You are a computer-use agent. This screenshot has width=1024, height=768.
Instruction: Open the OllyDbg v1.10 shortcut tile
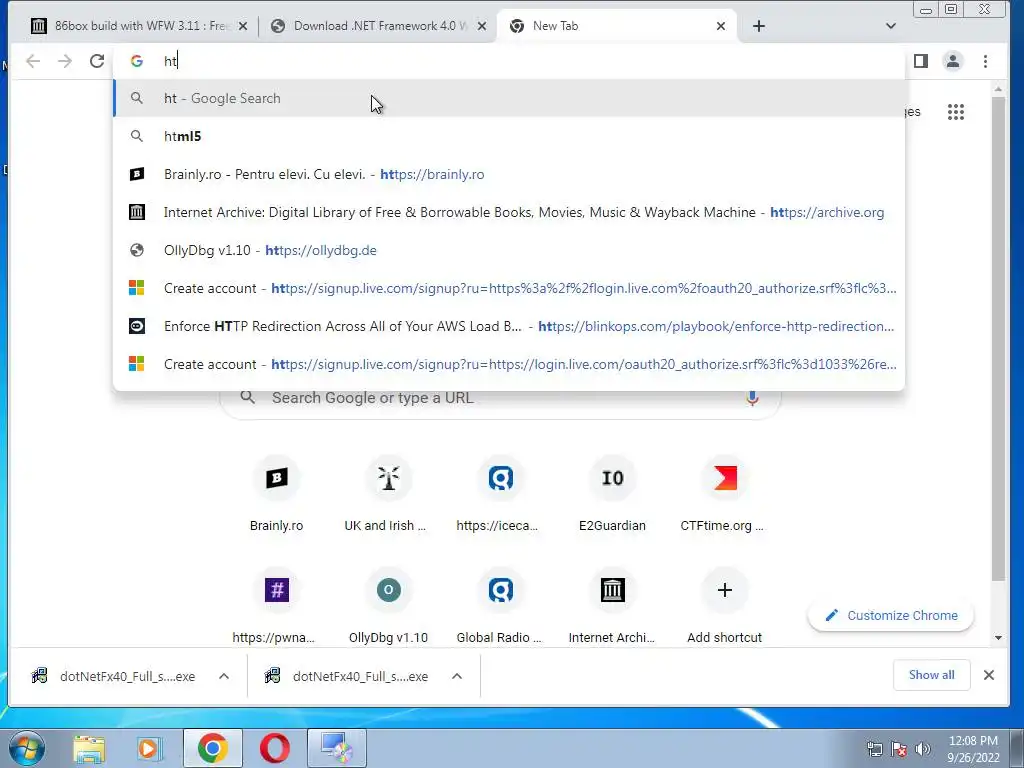click(389, 607)
